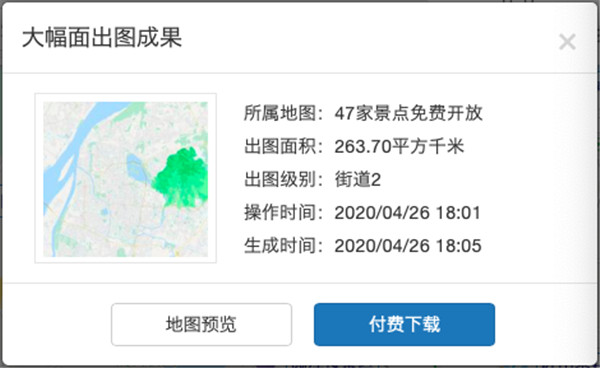Select the 操作时间 label
The height and width of the screenshot is (368, 600).
pos(280,213)
